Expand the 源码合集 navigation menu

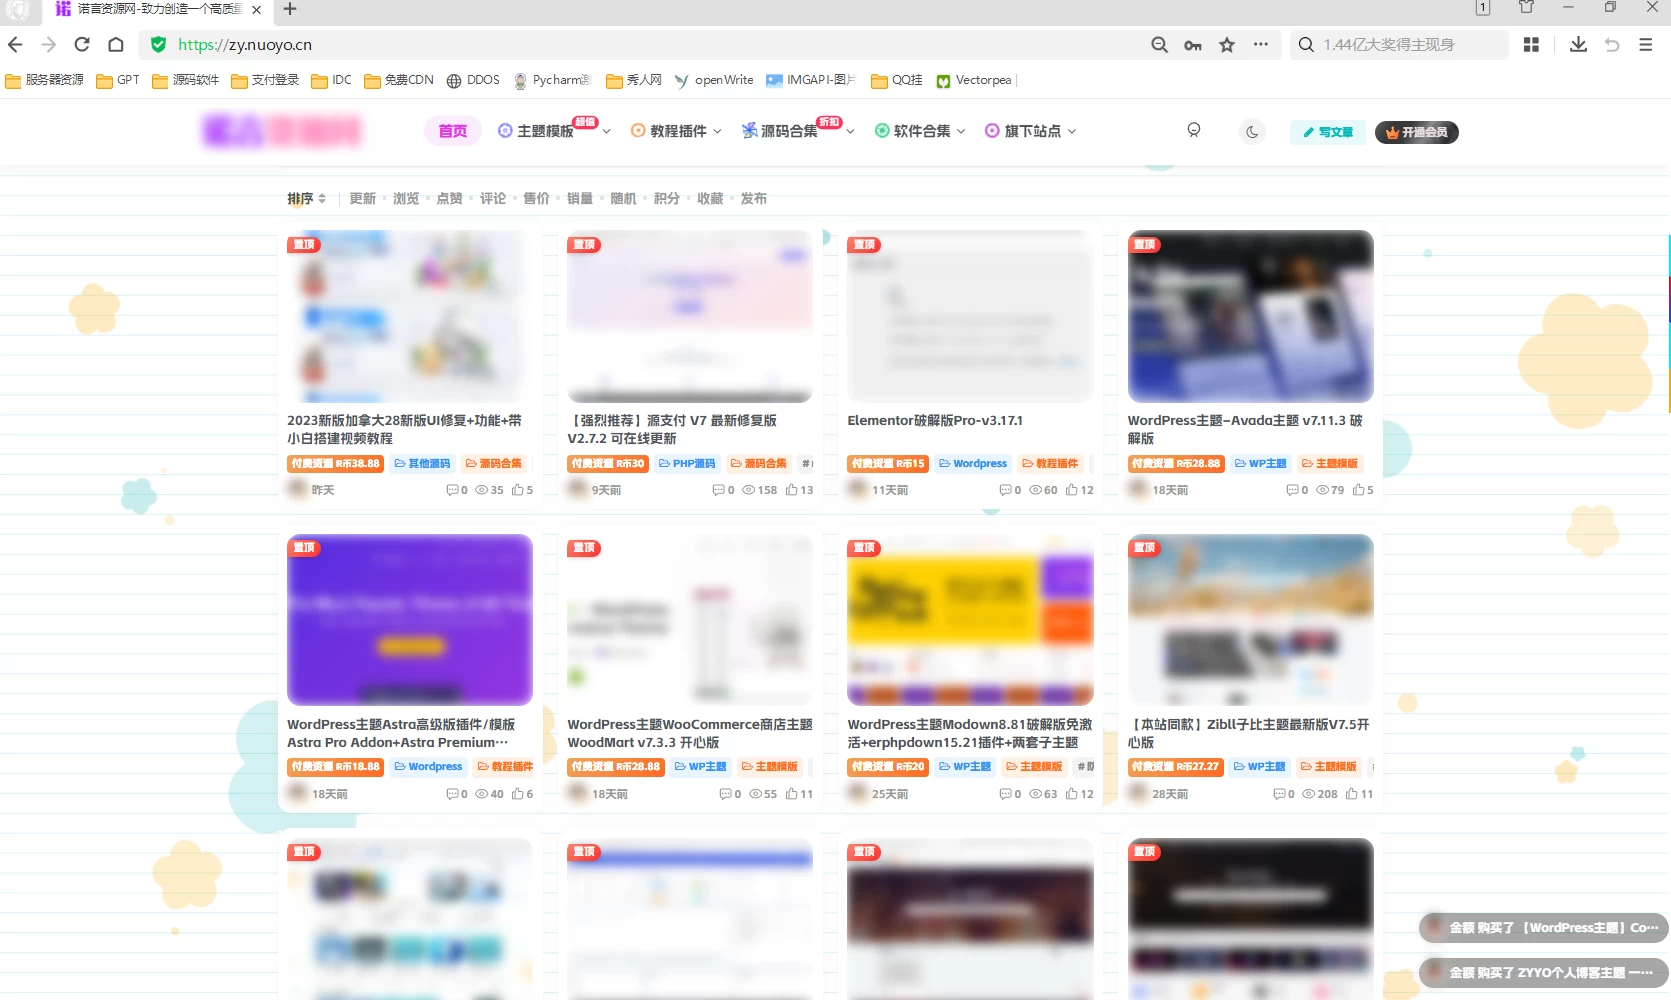pyautogui.click(x=798, y=131)
